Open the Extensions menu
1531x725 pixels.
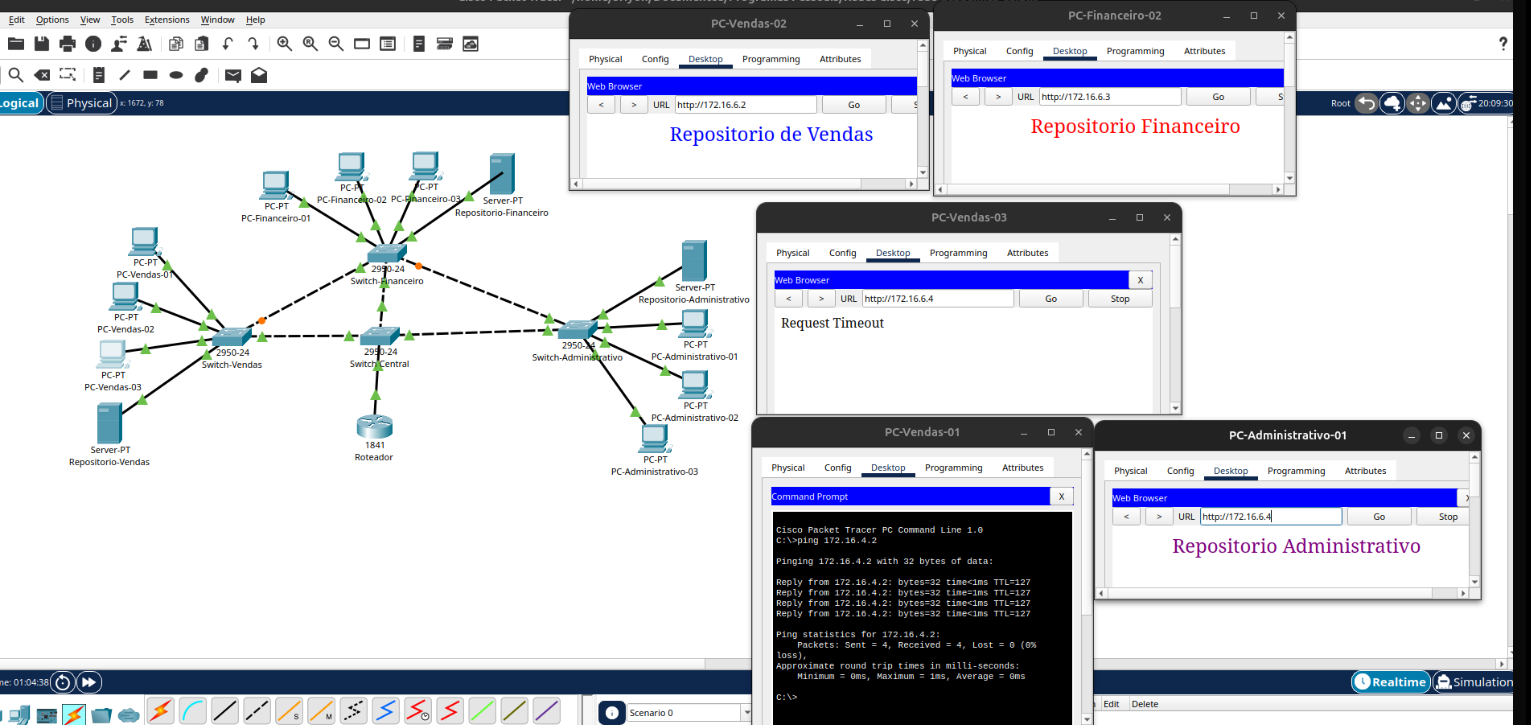point(167,20)
